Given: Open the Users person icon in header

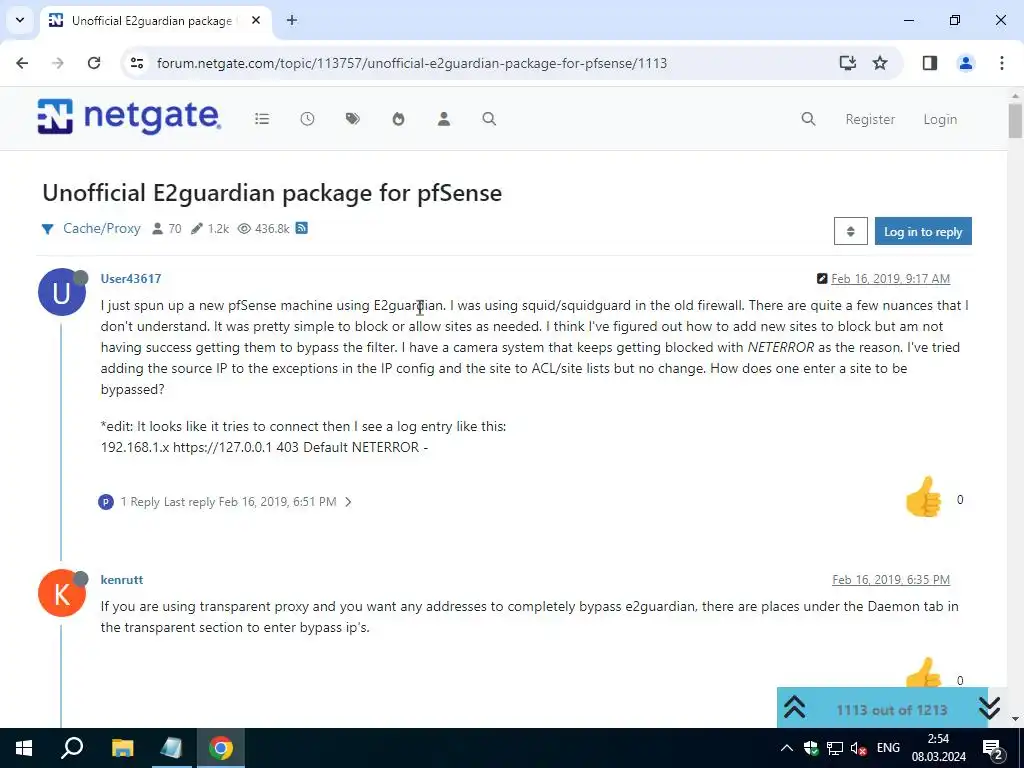Looking at the screenshot, I should [444, 119].
